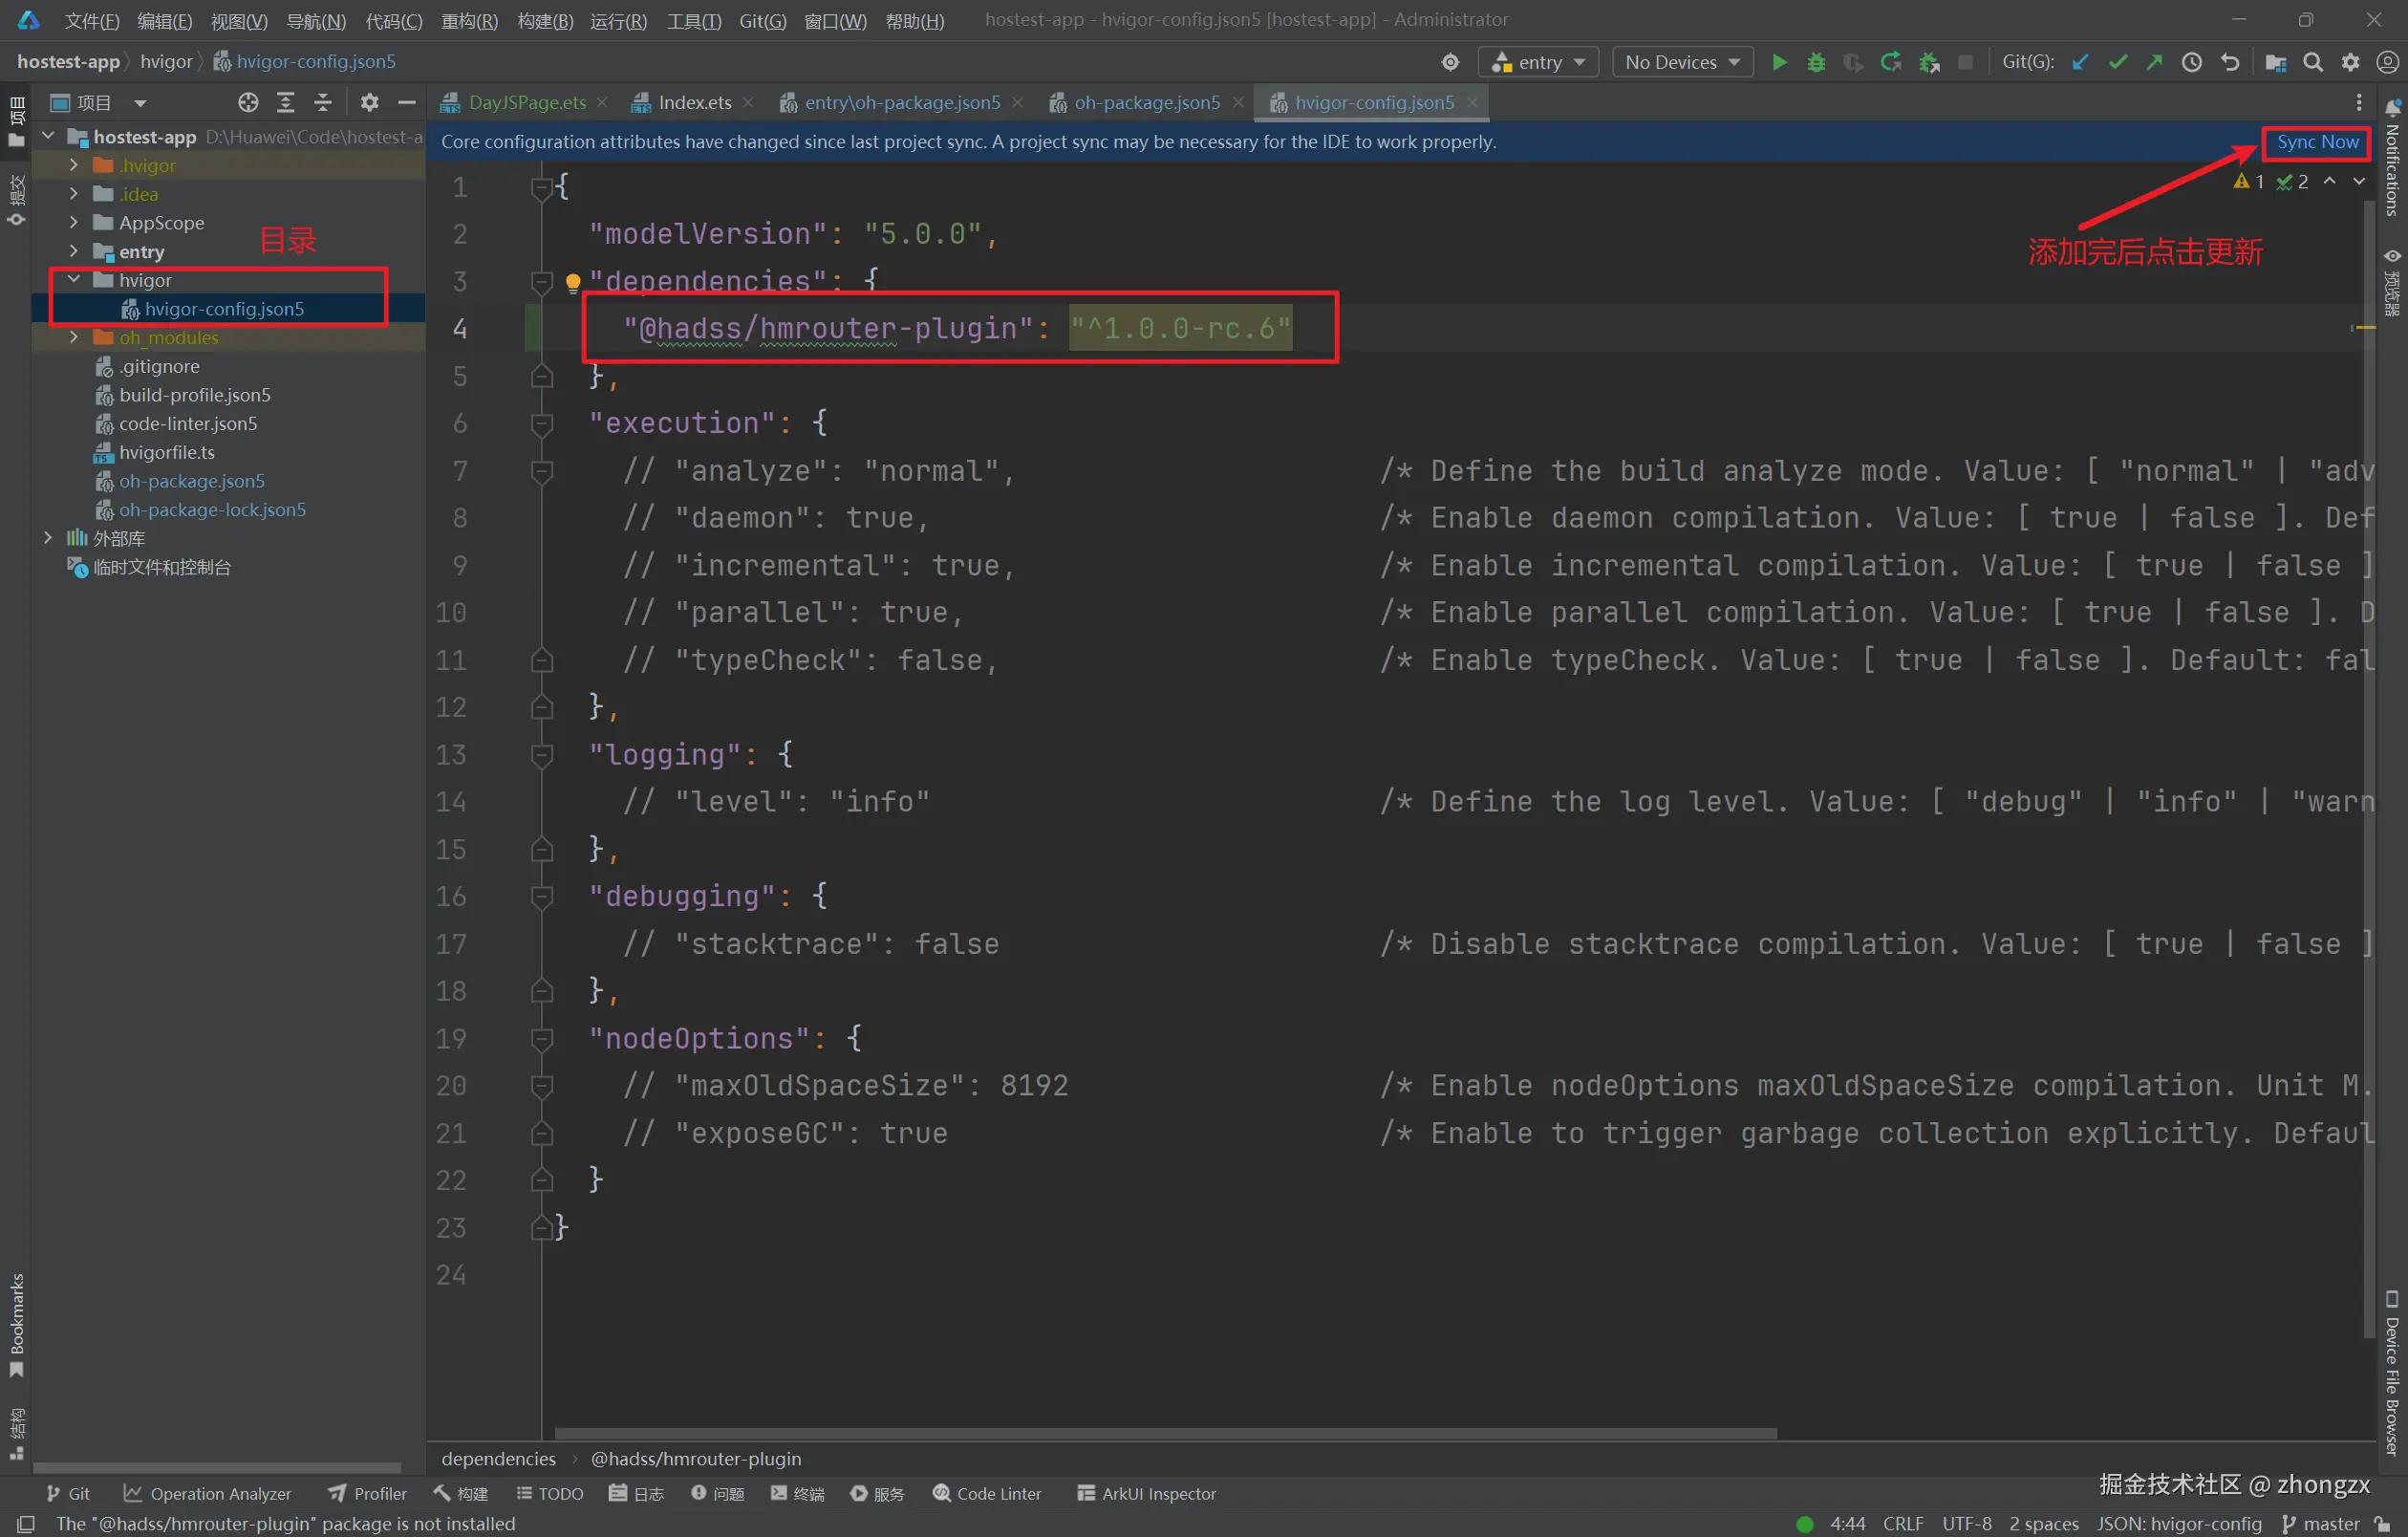Run the app with green play button
2408x1537 pixels.
[1779, 62]
